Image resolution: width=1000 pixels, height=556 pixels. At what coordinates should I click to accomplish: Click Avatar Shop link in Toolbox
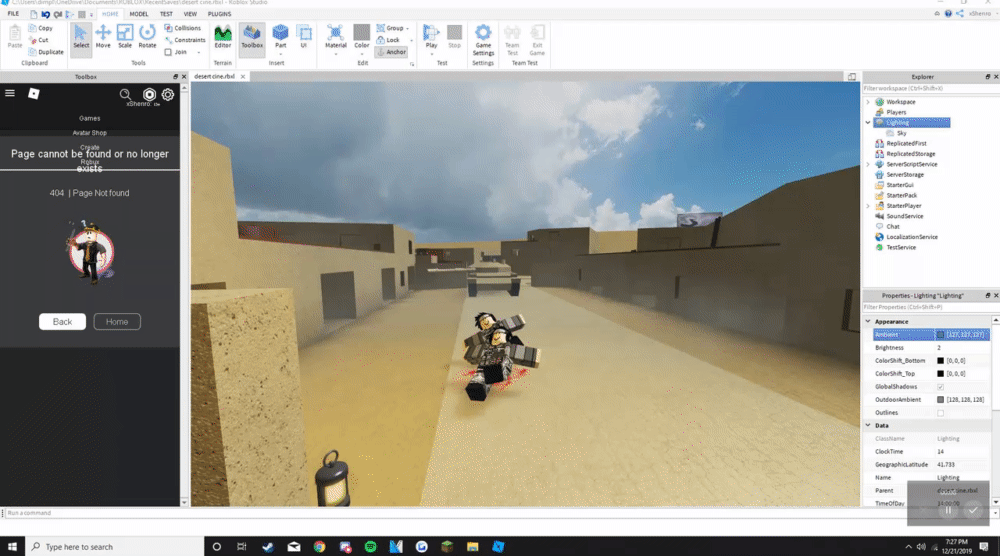(x=89, y=133)
